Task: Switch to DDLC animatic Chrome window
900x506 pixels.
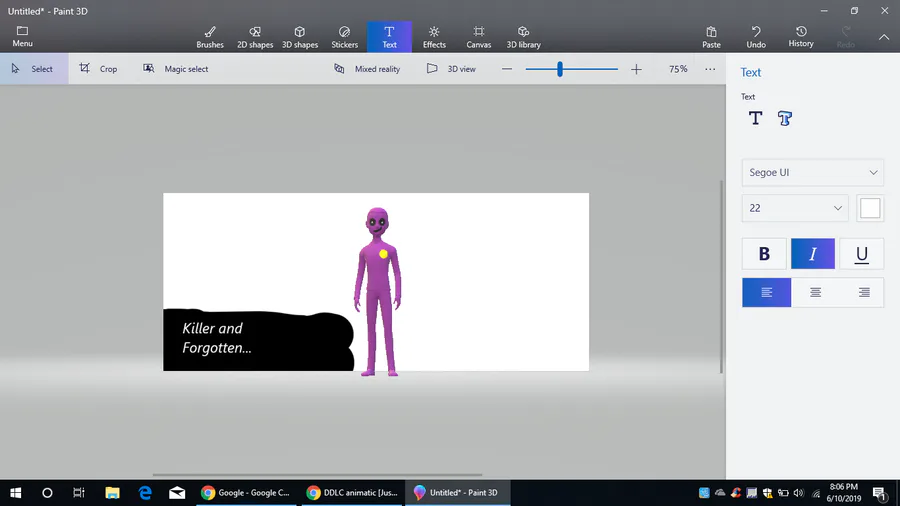Action: [352, 493]
